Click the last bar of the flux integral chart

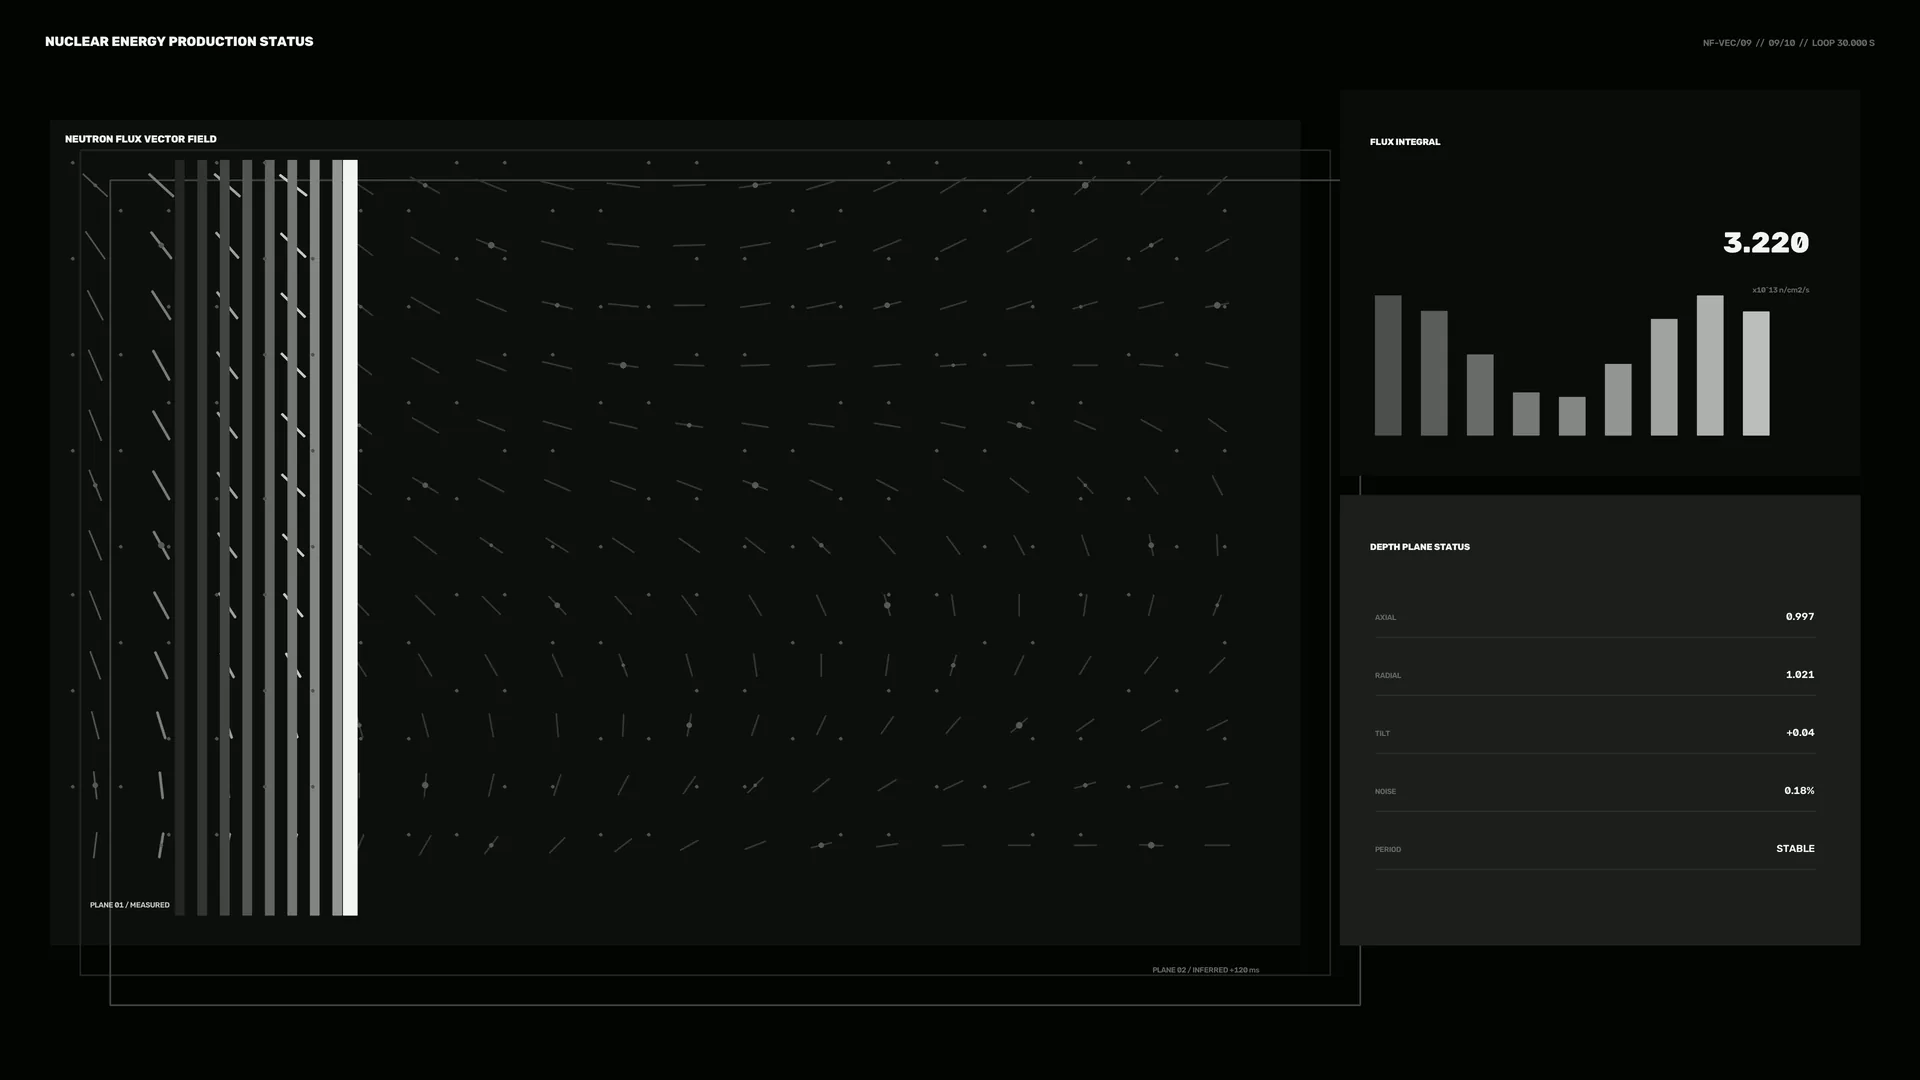click(x=1756, y=373)
